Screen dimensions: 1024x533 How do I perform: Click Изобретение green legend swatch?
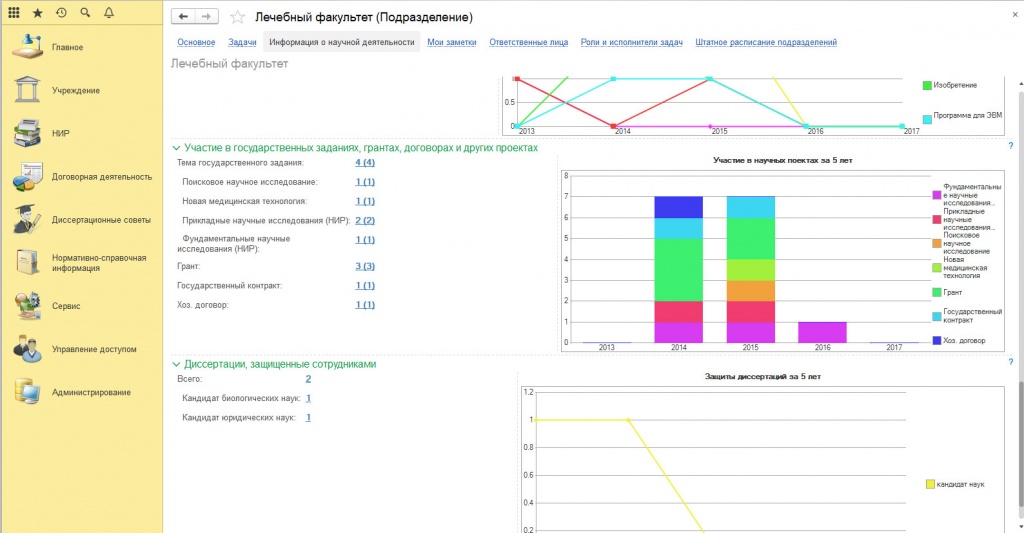pyautogui.click(x=927, y=86)
